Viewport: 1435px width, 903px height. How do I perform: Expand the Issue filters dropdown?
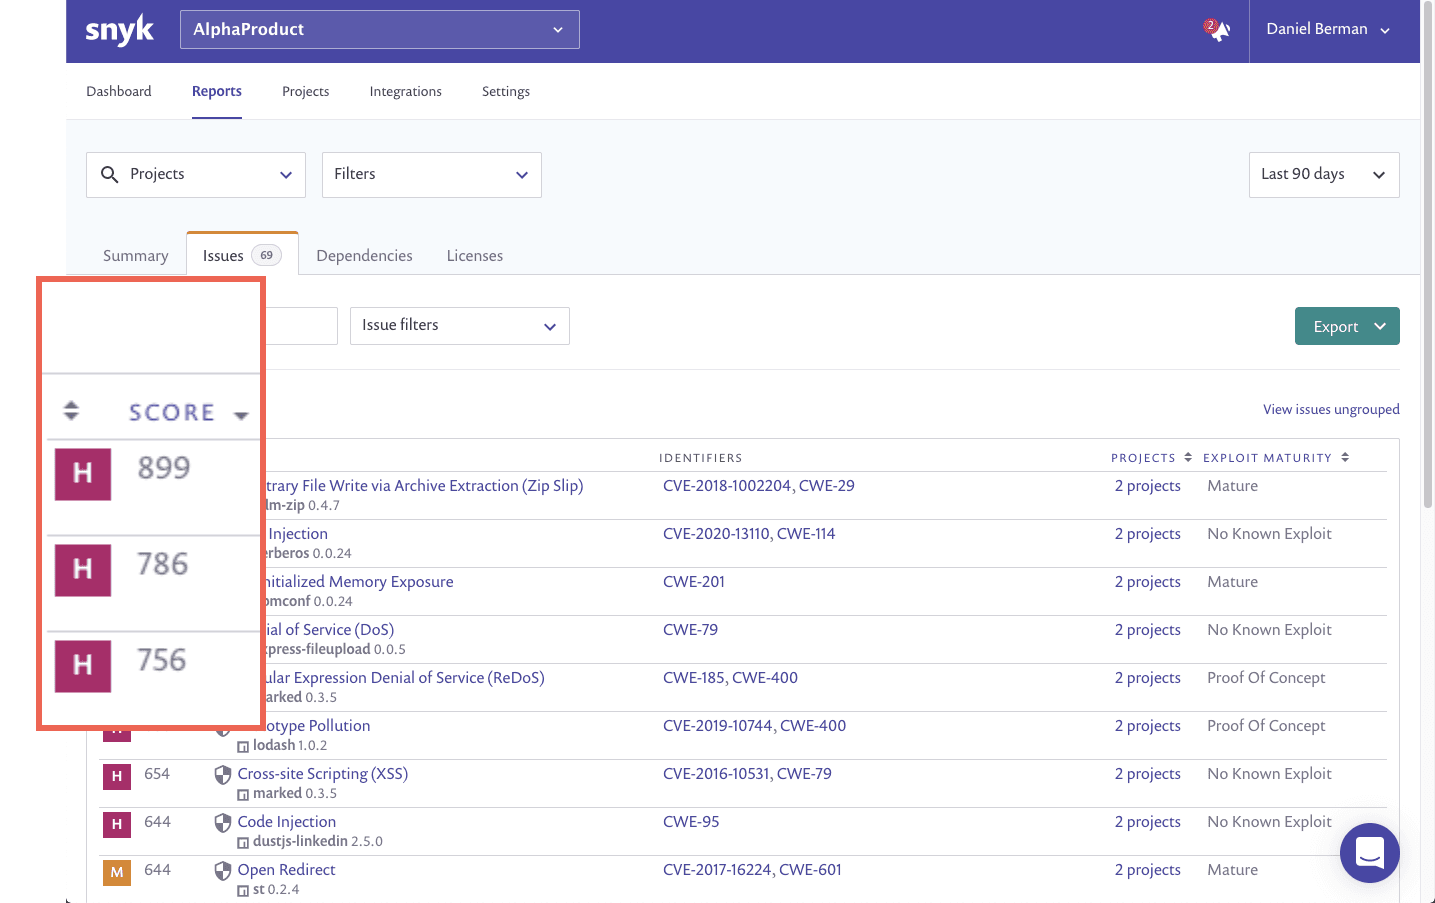[460, 326]
